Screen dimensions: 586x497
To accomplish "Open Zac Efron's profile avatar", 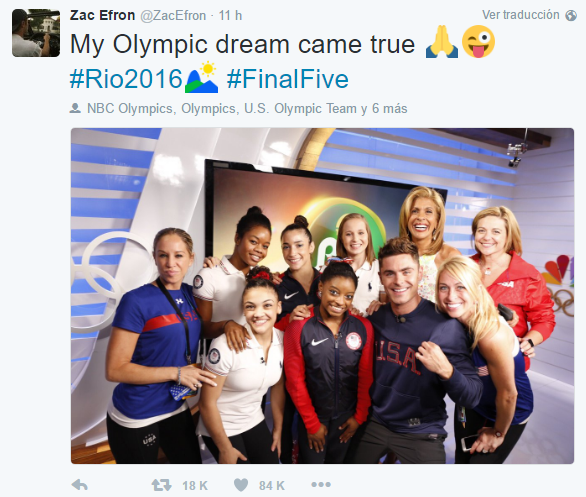I will tap(36, 33).
